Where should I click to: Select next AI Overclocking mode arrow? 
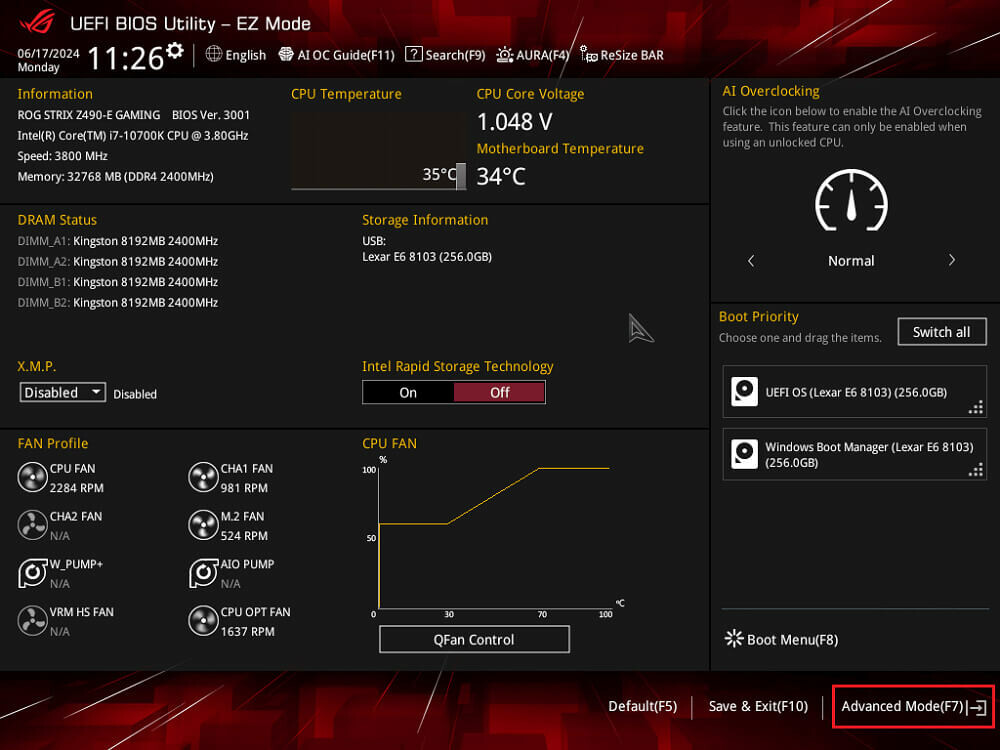coord(952,260)
